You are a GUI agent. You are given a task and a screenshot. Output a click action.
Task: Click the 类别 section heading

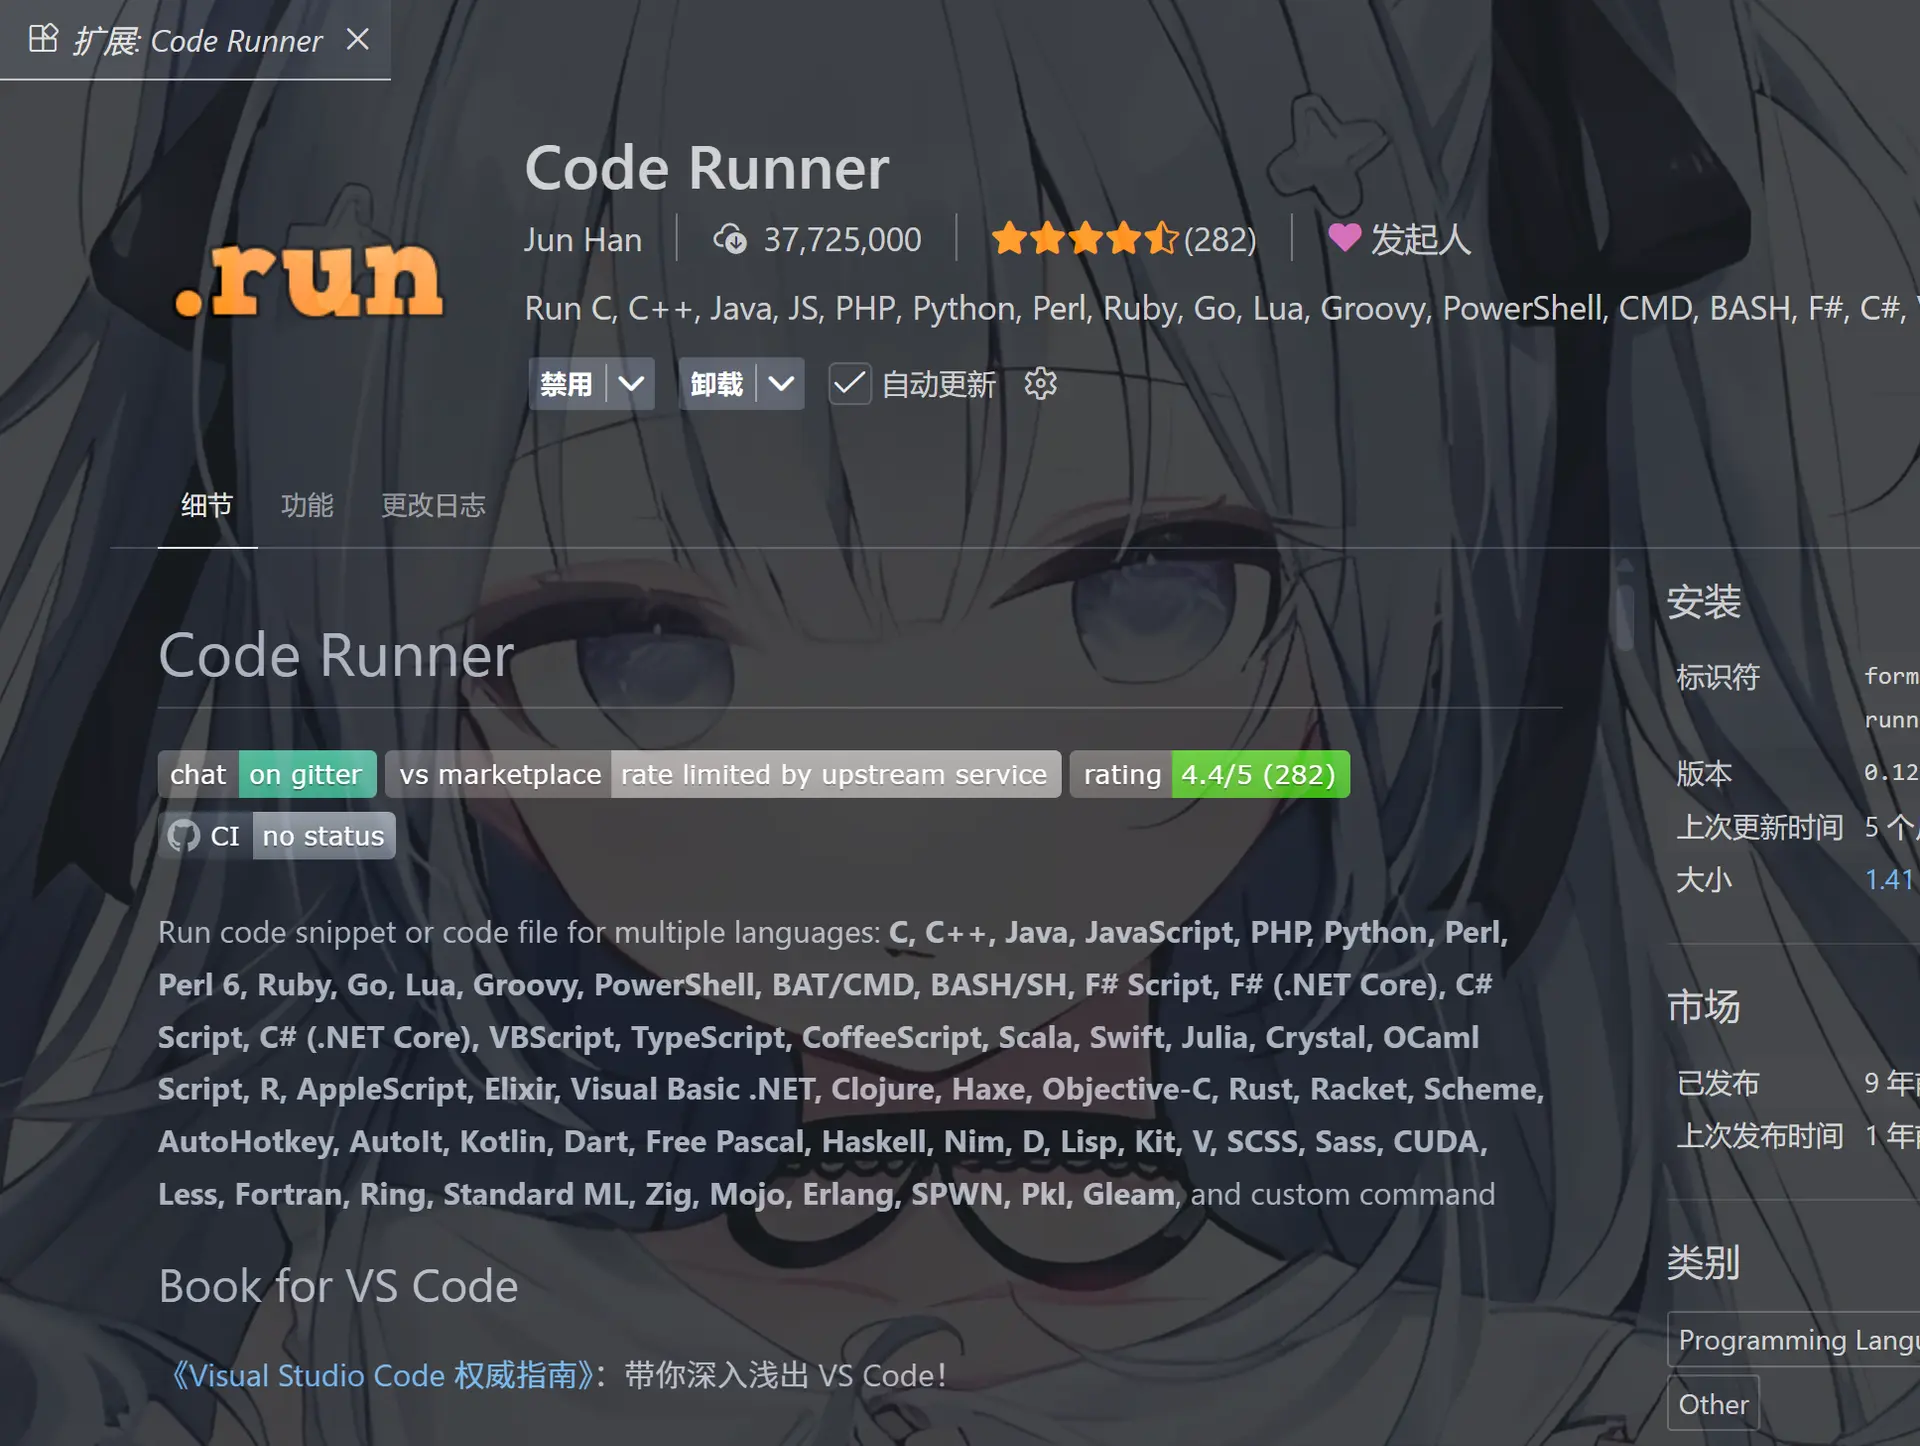pyautogui.click(x=1703, y=1262)
